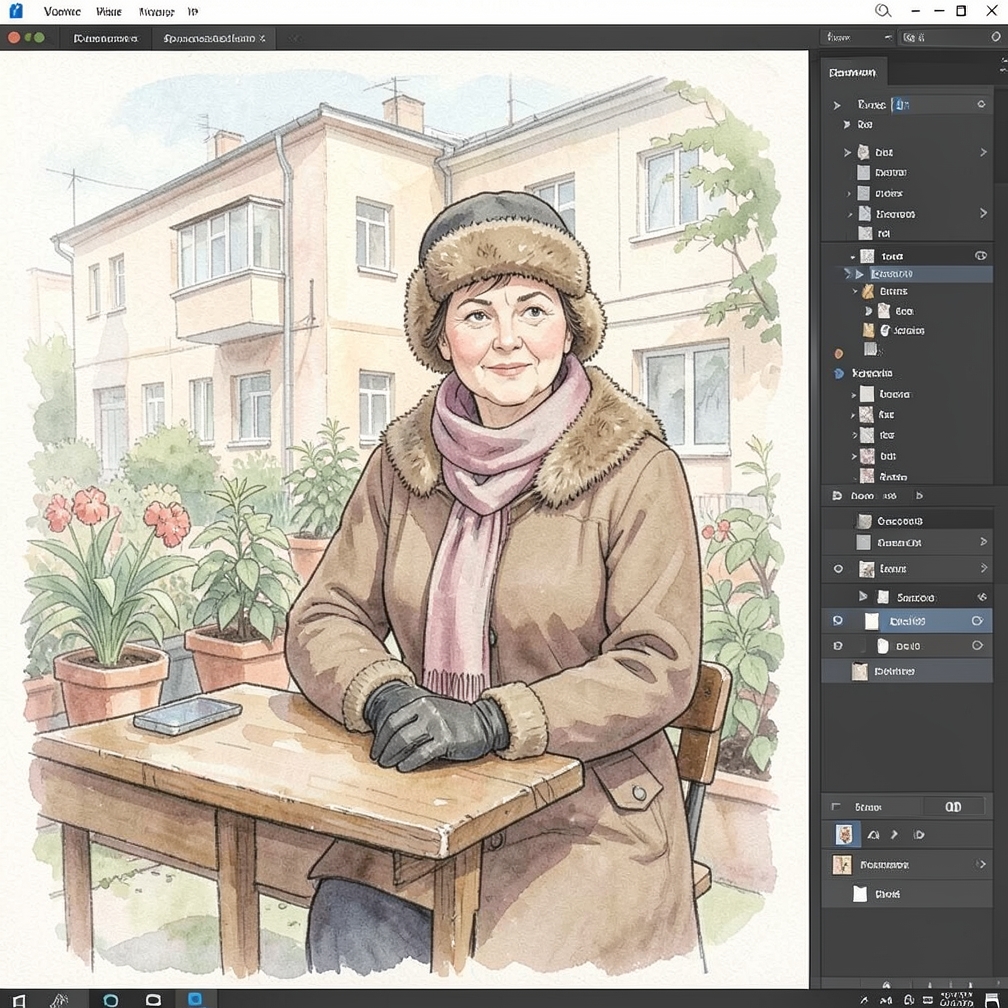Click the second taskbar icon next to Start
This screenshot has width=1008, height=1008.
click(x=59, y=1000)
